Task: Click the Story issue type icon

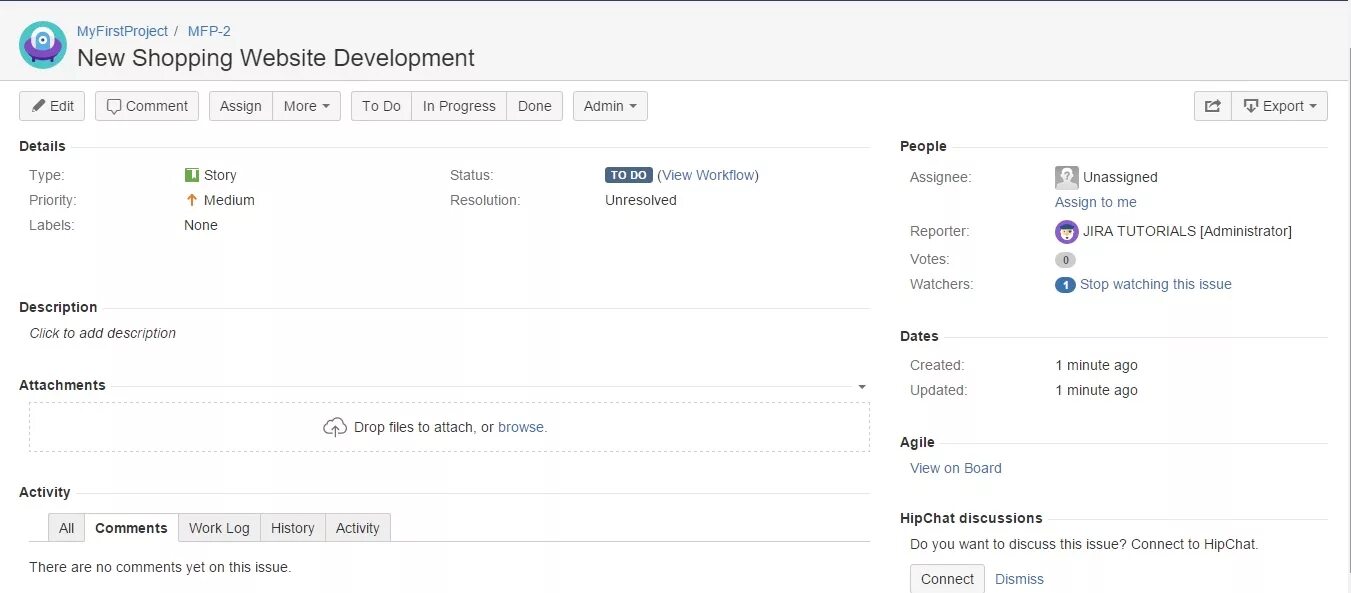Action: pyautogui.click(x=192, y=175)
